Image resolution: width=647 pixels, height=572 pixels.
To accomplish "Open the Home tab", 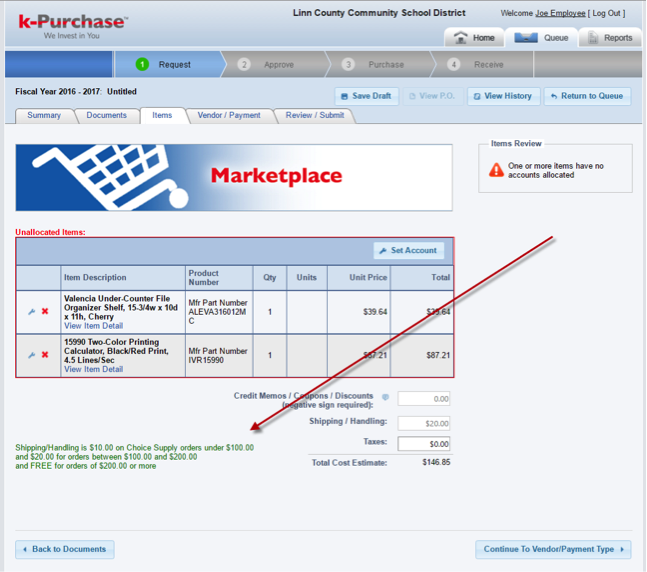I will (474, 38).
